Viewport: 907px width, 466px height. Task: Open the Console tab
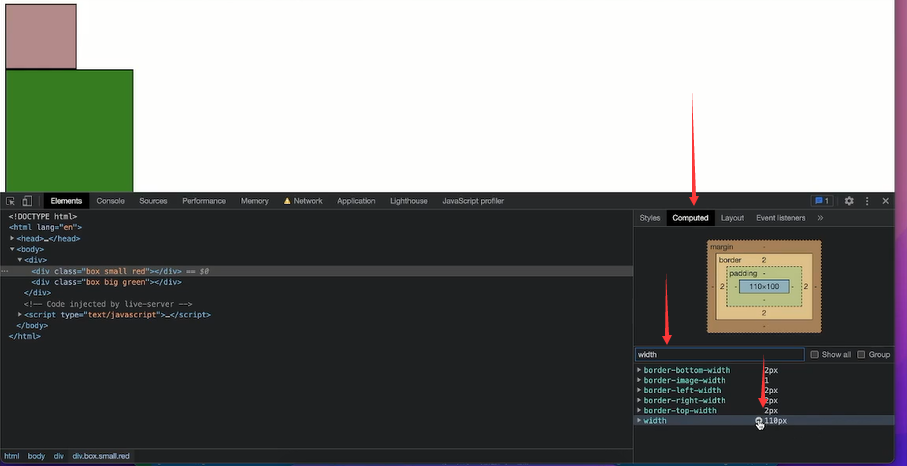pyautogui.click(x=110, y=201)
